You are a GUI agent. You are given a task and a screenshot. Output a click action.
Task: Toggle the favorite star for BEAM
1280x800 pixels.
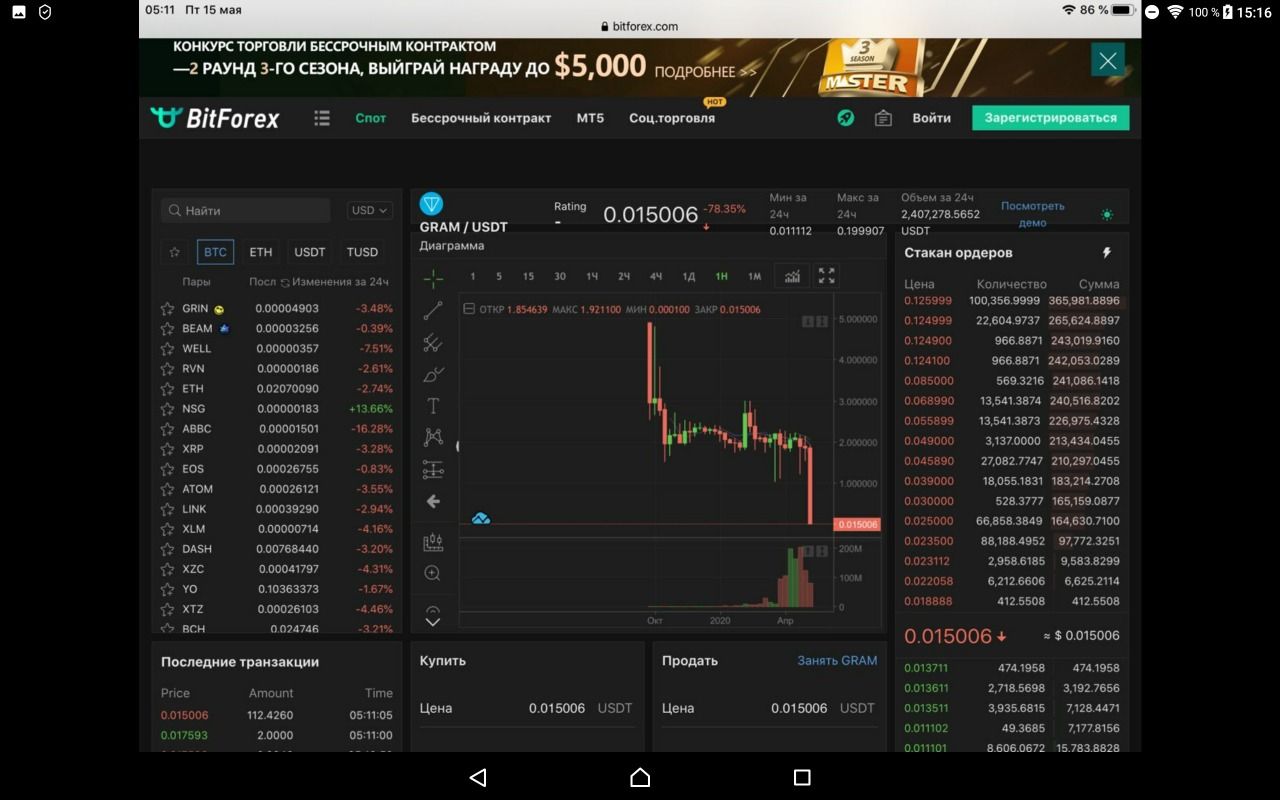coord(167,329)
